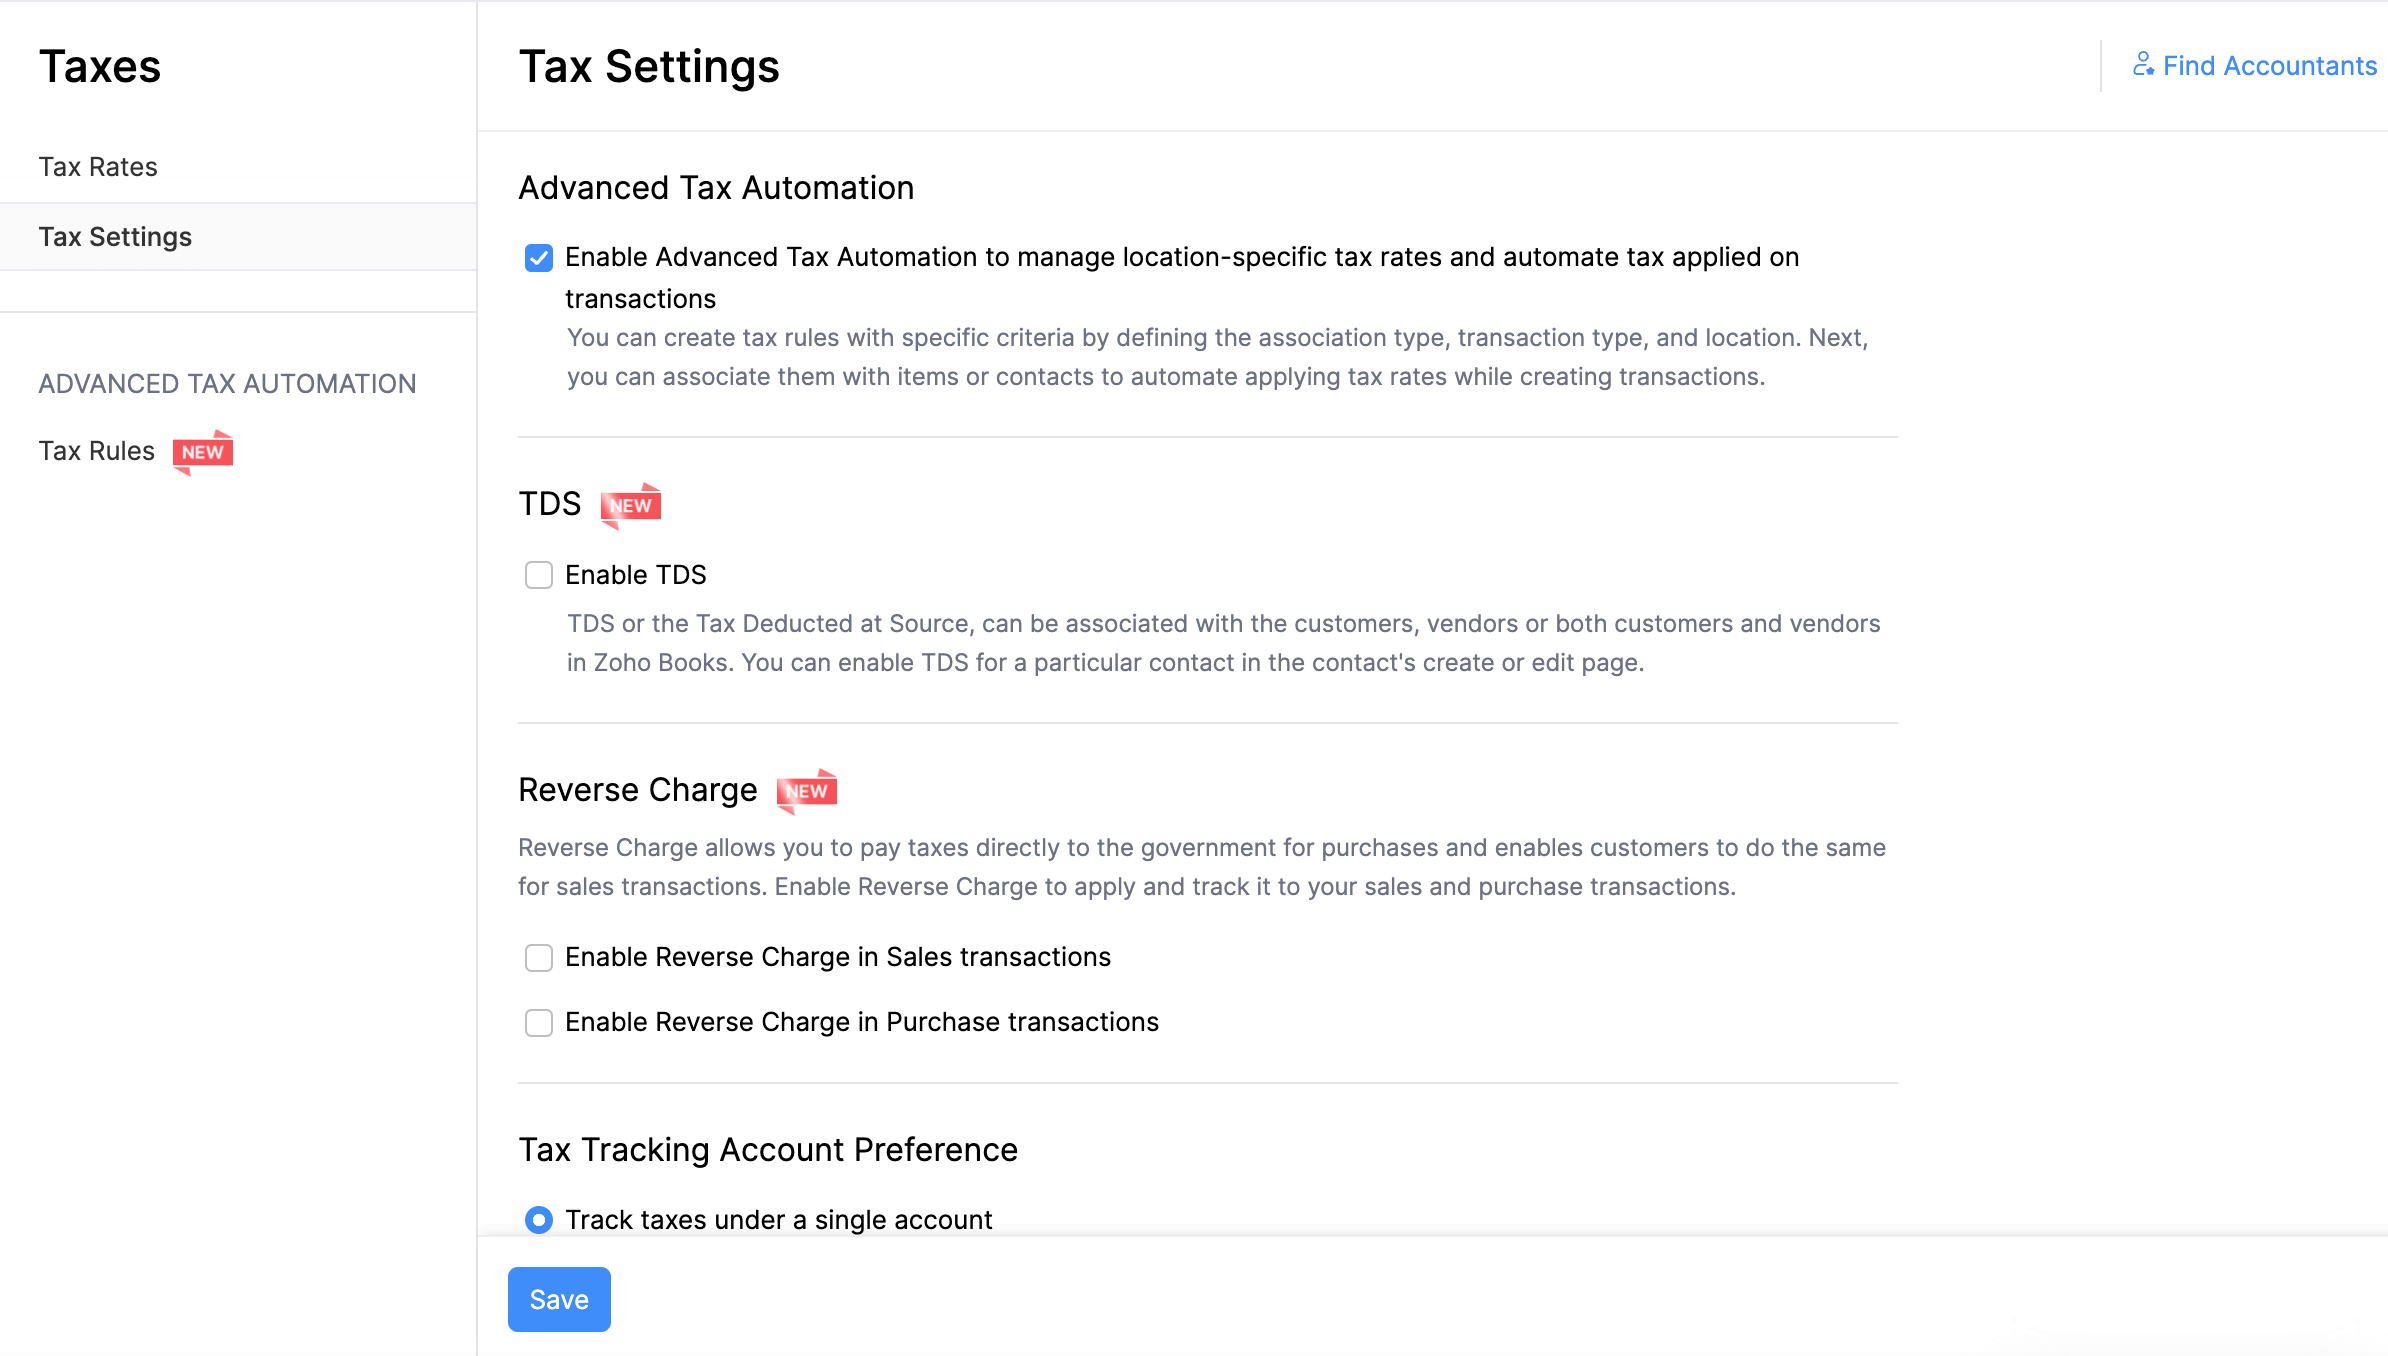Open the Find Accountants link text
2388x1356 pixels.
click(x=2270, y=66)
